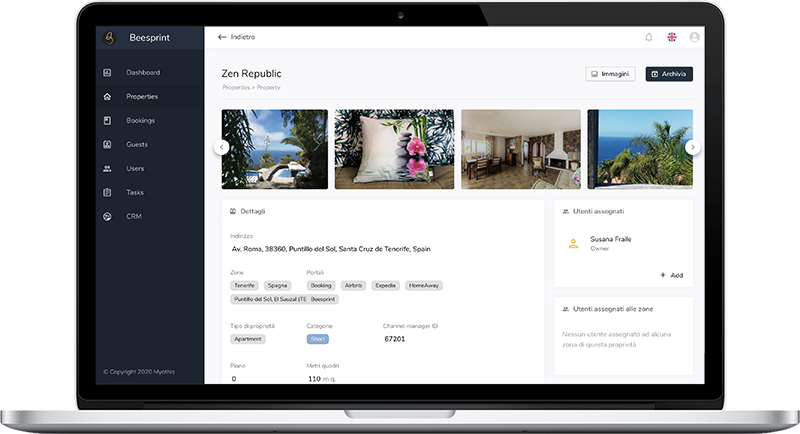Open the dining room photo
Screen dimensions: 800x434
pos(521,149)
